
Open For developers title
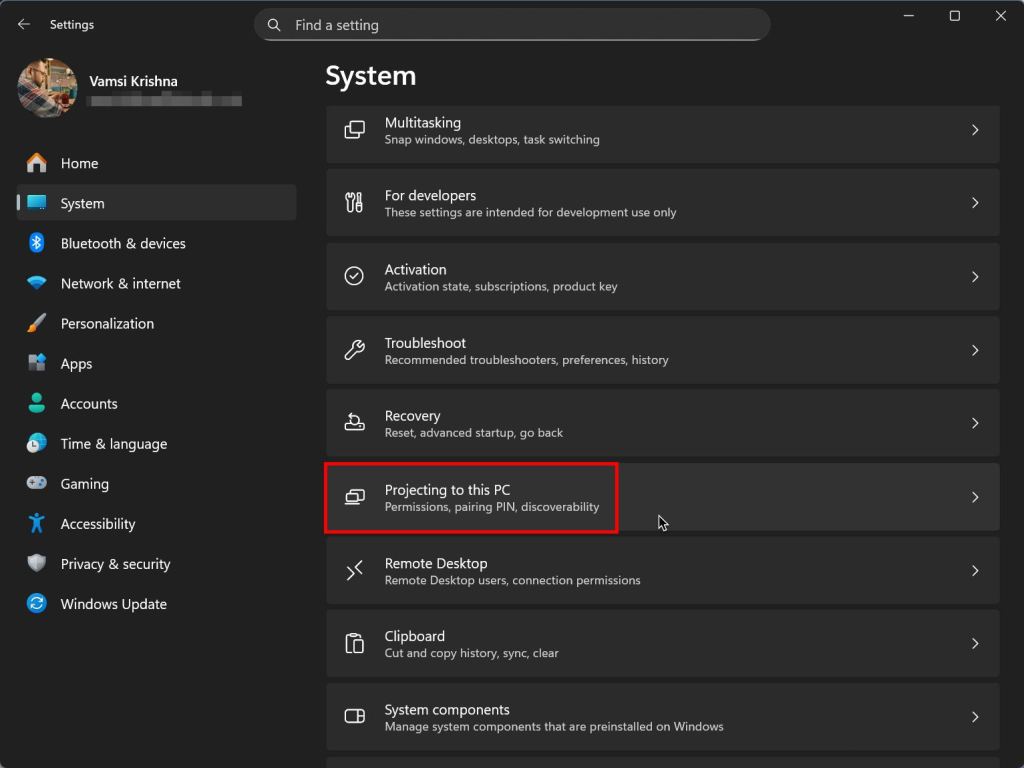click(x=430, y=195)
